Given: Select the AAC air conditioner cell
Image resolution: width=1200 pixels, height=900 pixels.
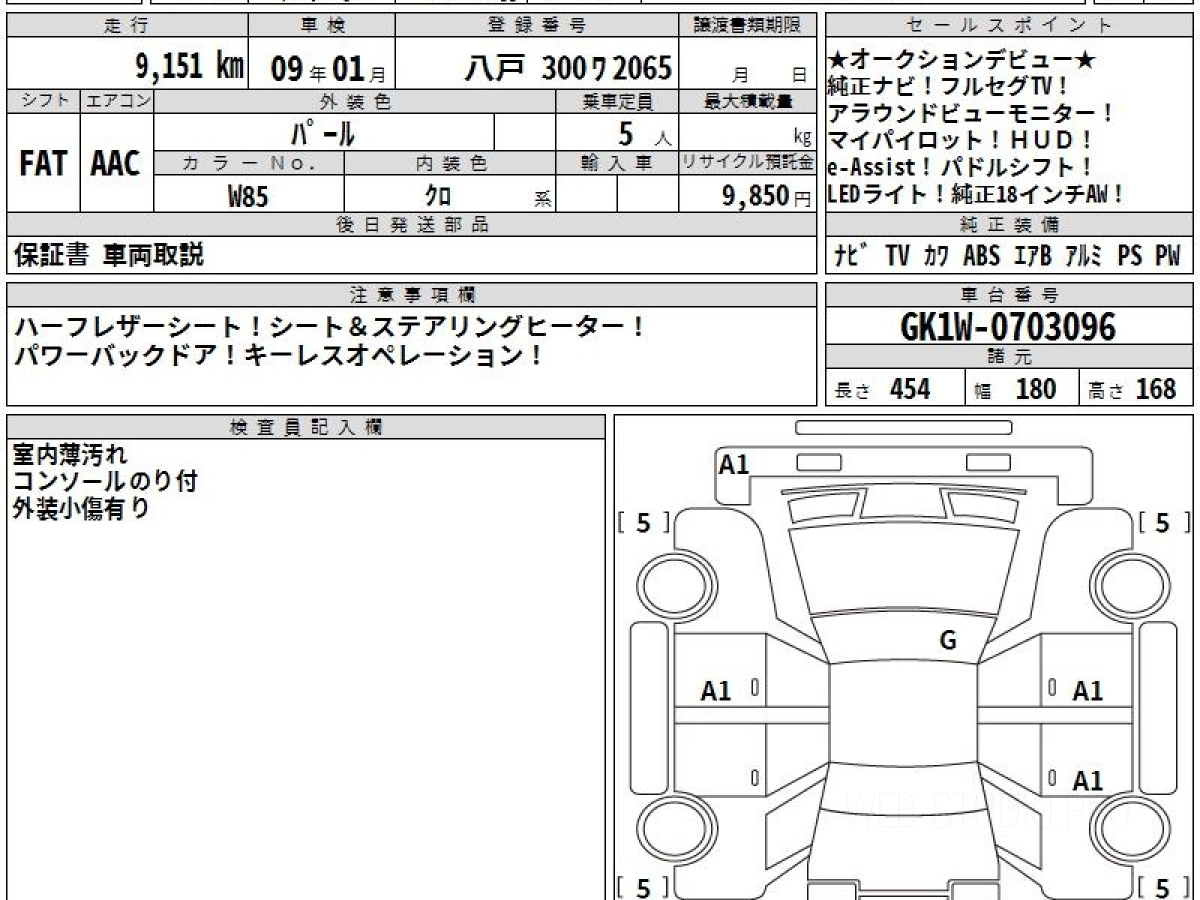Looking at the screenshot, I should [x=116, y=164].
